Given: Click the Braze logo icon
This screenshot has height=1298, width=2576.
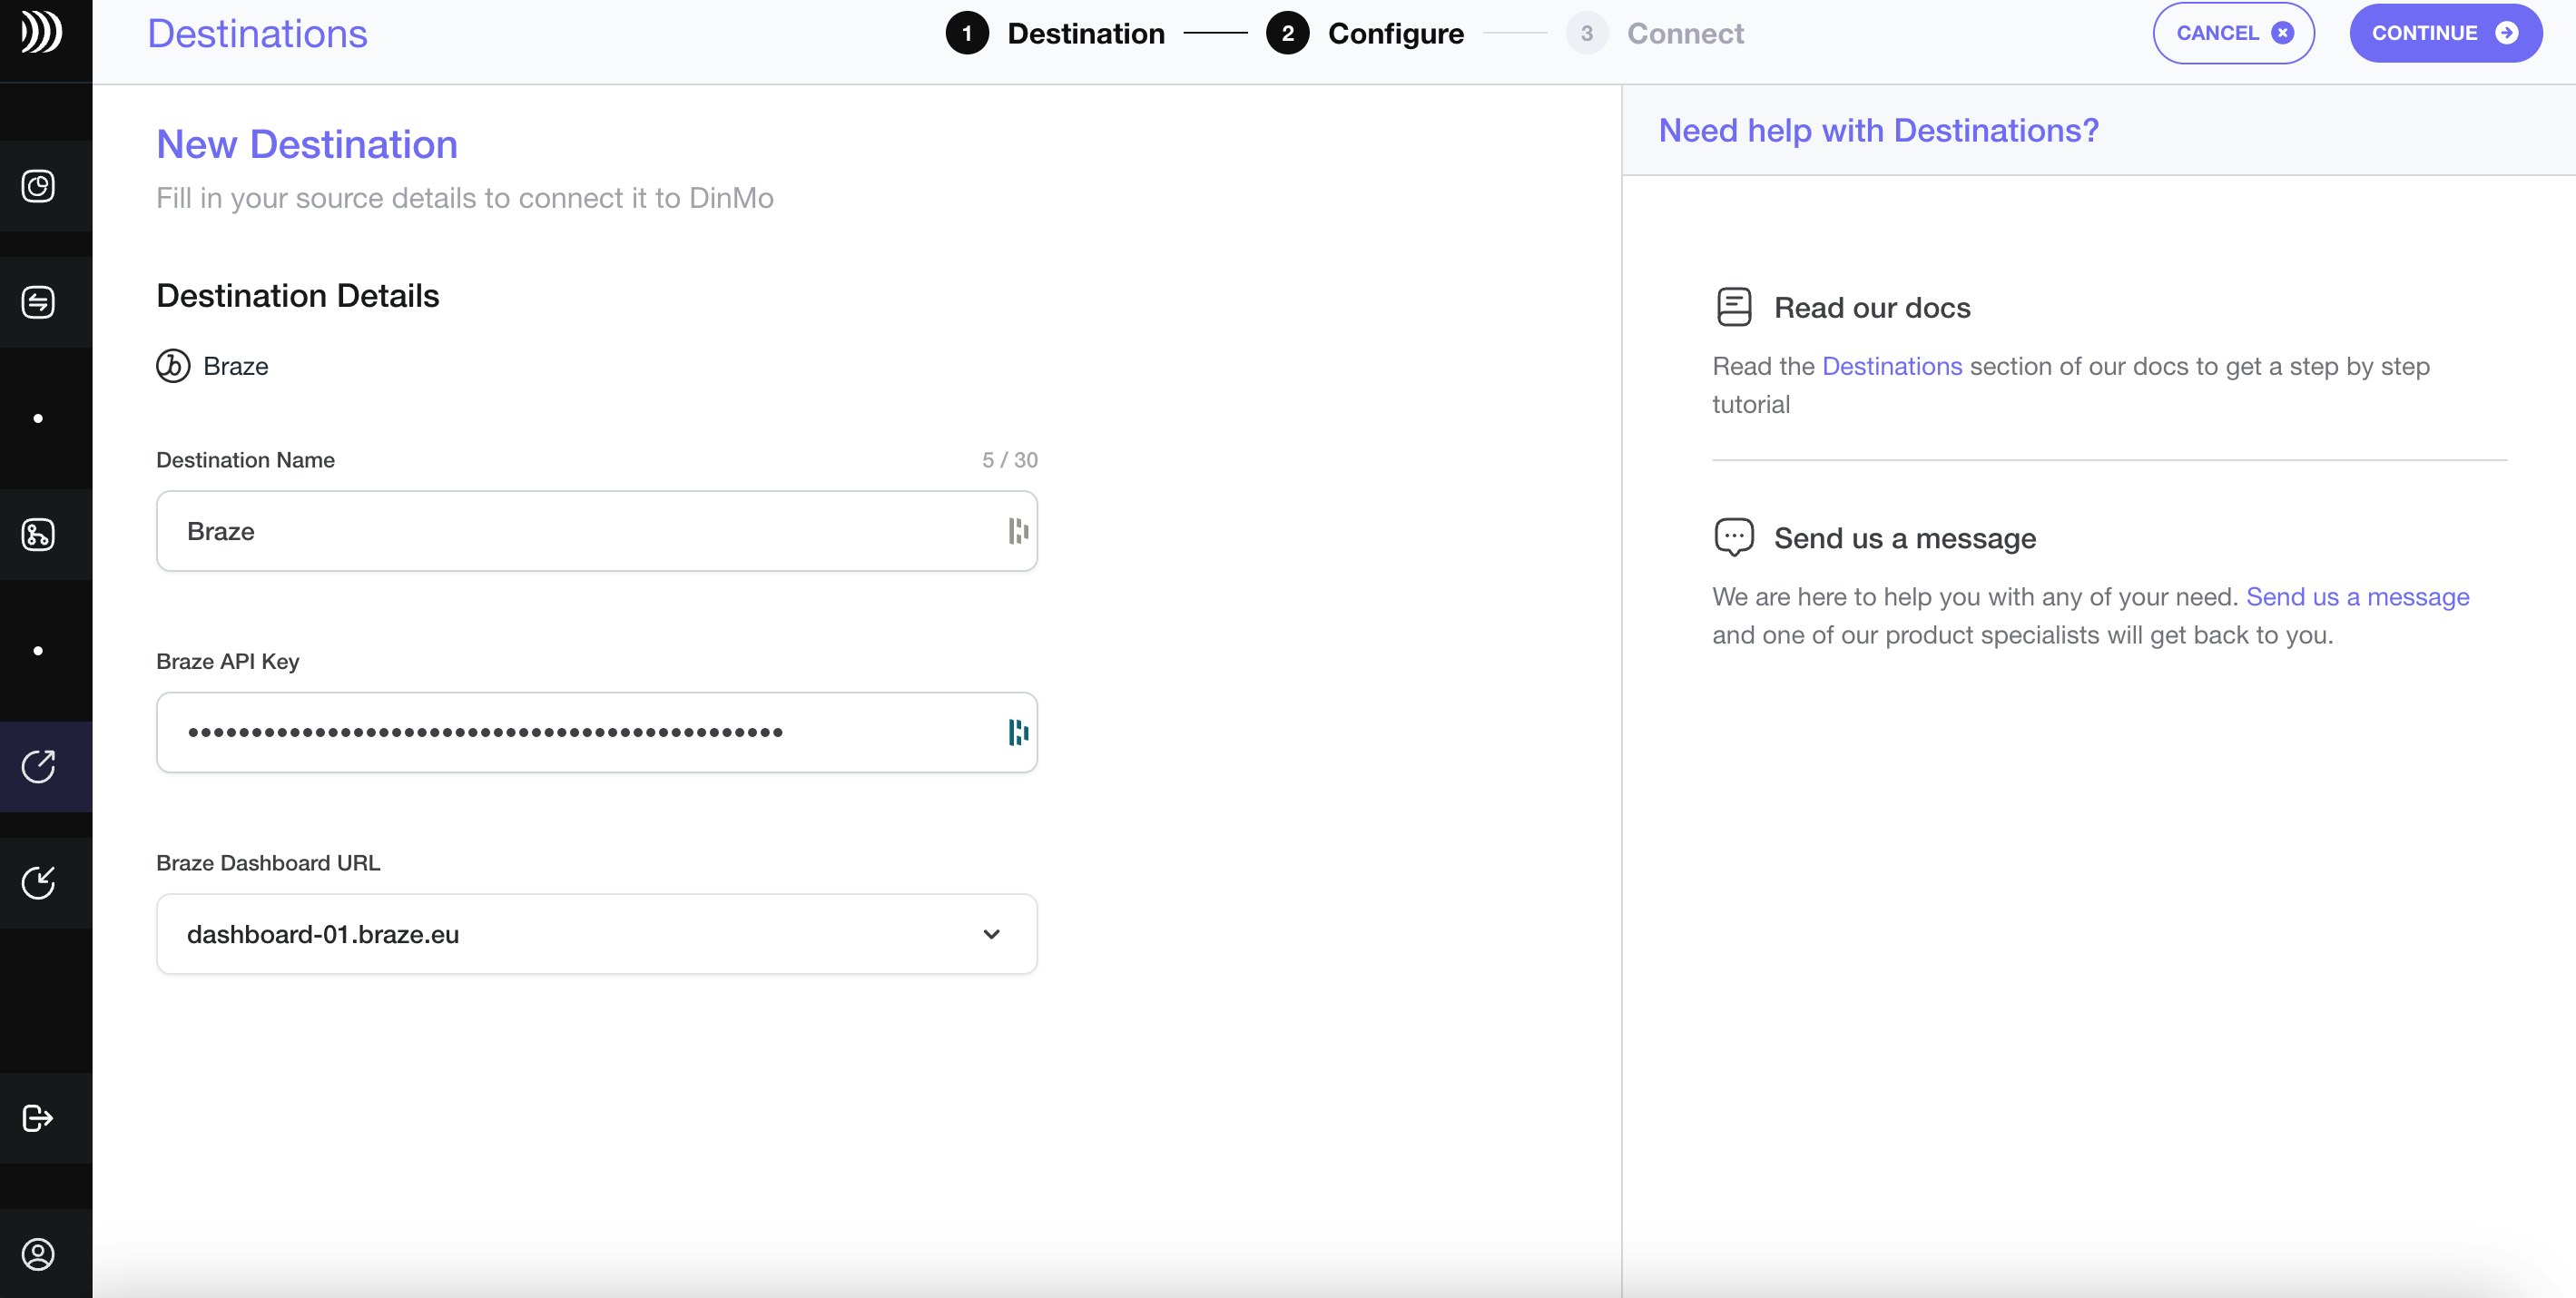Looking at the screenshot, I should 173,366.
